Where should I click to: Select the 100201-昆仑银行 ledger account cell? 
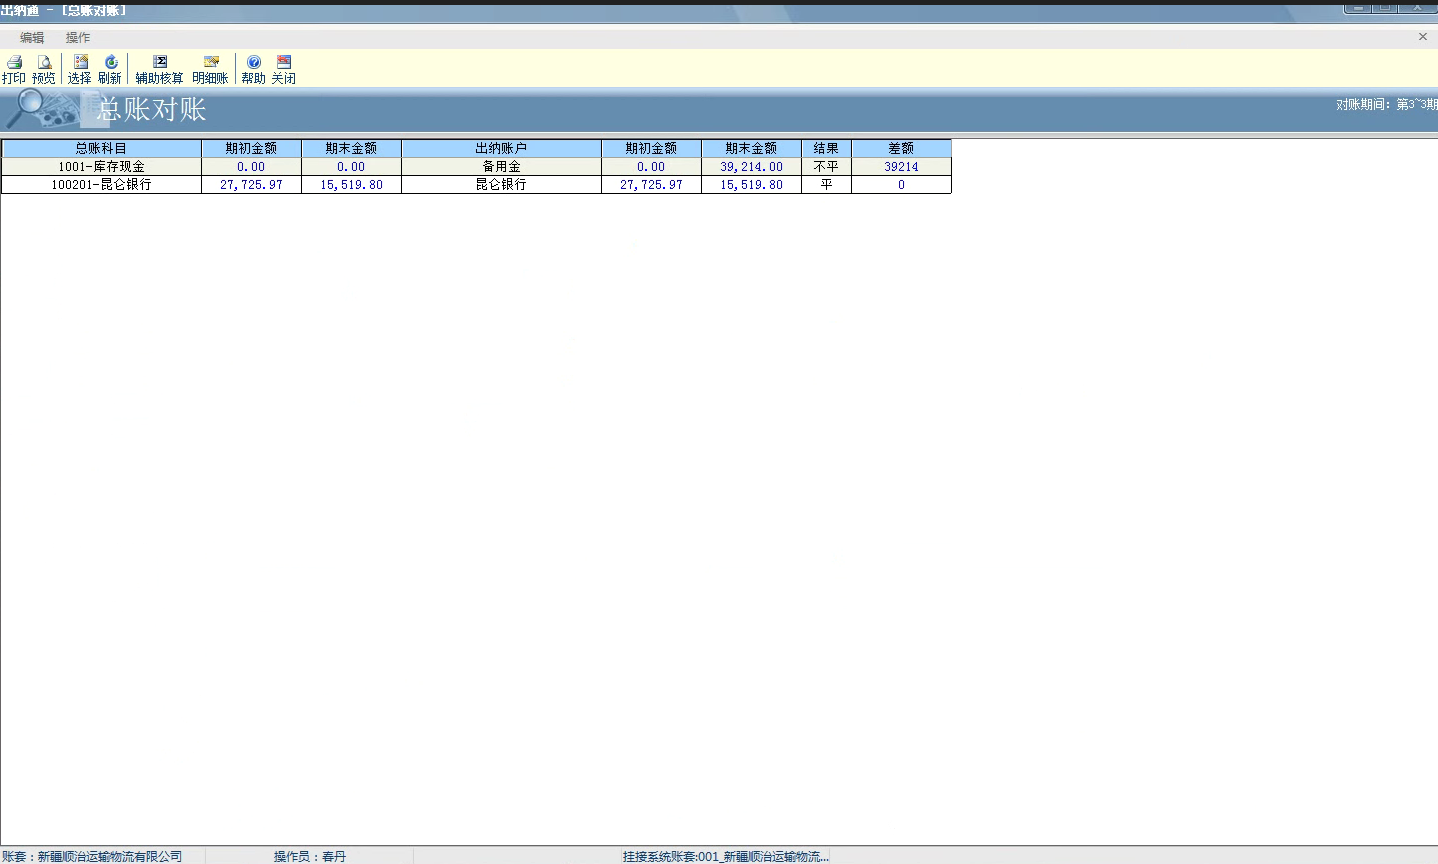click(101, 185)
